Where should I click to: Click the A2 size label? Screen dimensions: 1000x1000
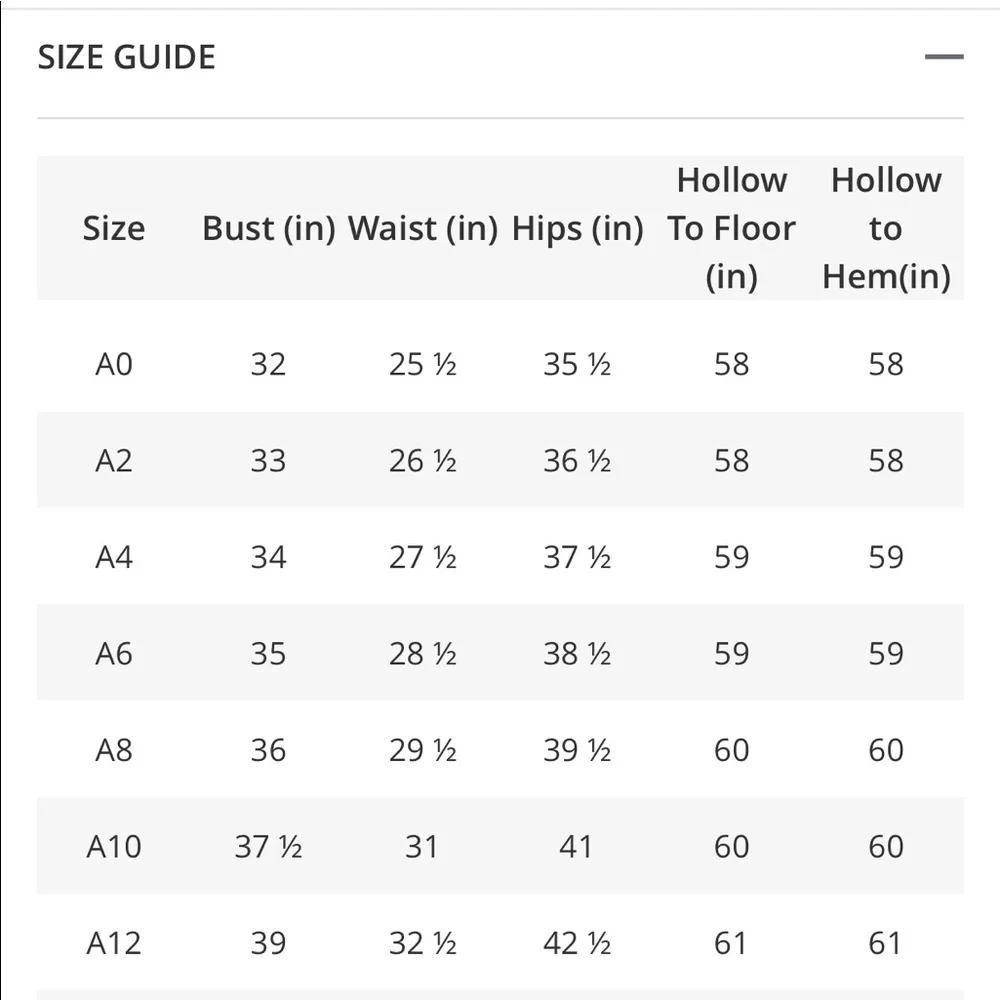[x=114, y=461]
